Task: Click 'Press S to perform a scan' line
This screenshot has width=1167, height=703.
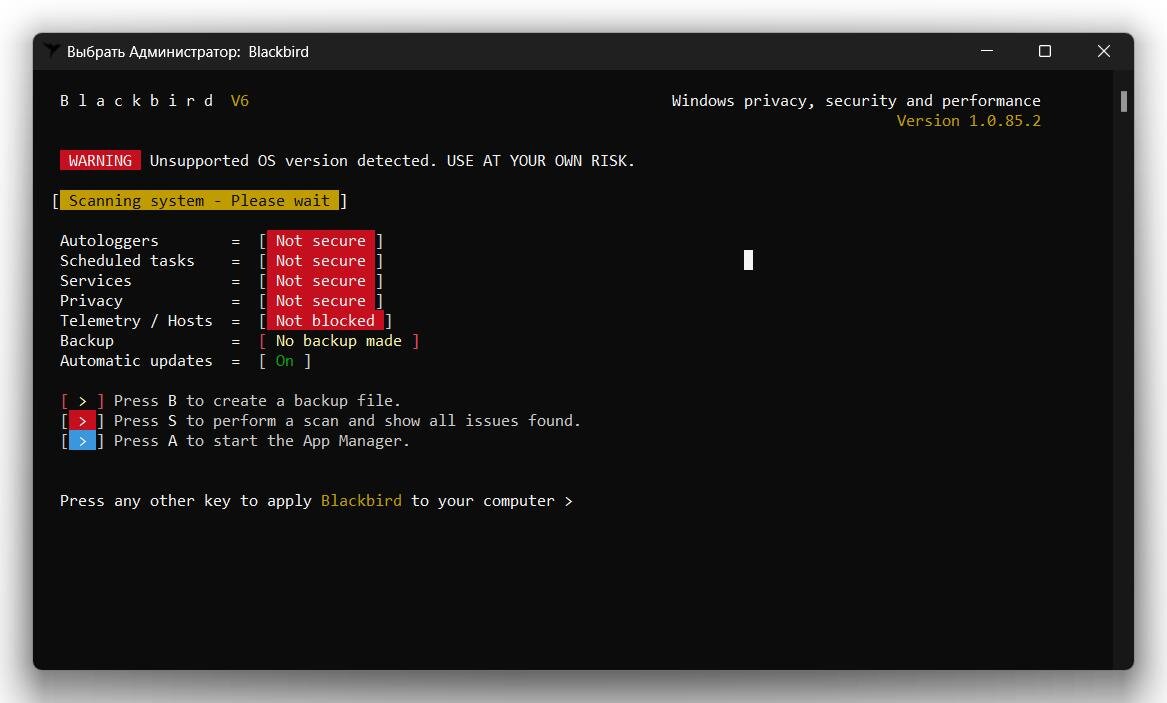Action: [x=347, y=421]
